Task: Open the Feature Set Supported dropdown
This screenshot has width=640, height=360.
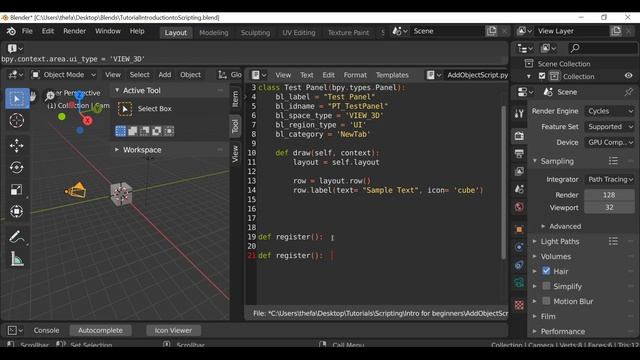Action: 610,127
